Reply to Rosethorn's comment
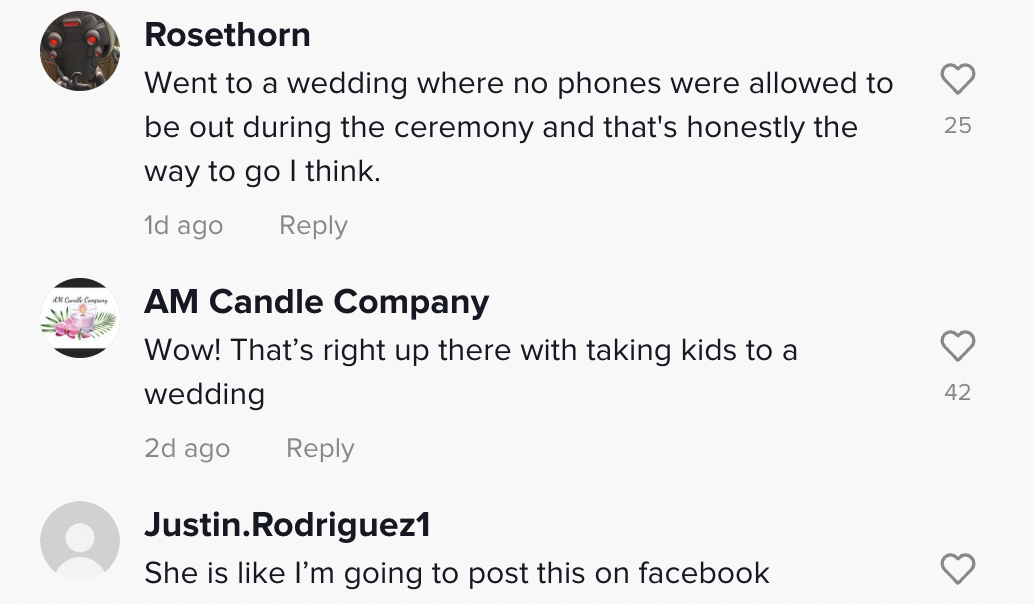The width and height of the screenshot is (1034, 604). click(x=313, y=226)
